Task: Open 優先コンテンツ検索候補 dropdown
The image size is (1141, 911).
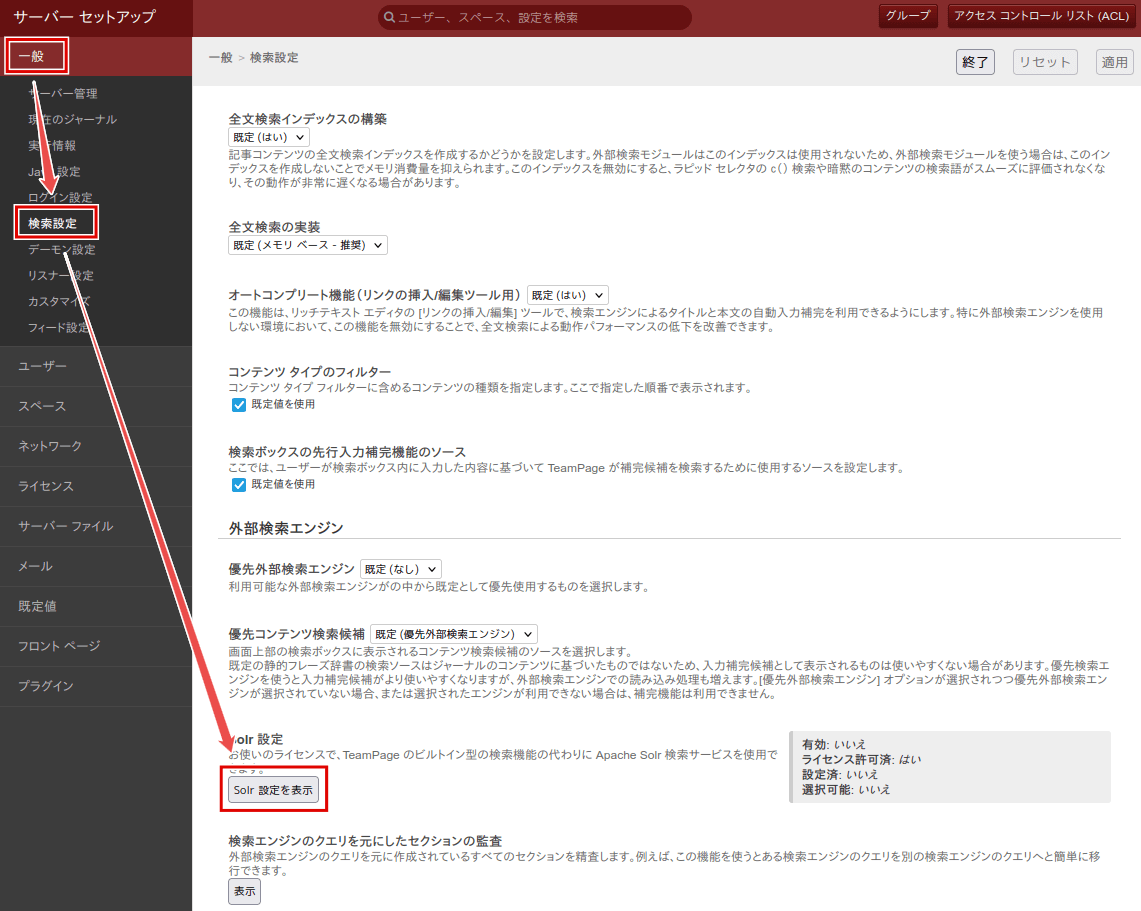Action: point(454,634)
